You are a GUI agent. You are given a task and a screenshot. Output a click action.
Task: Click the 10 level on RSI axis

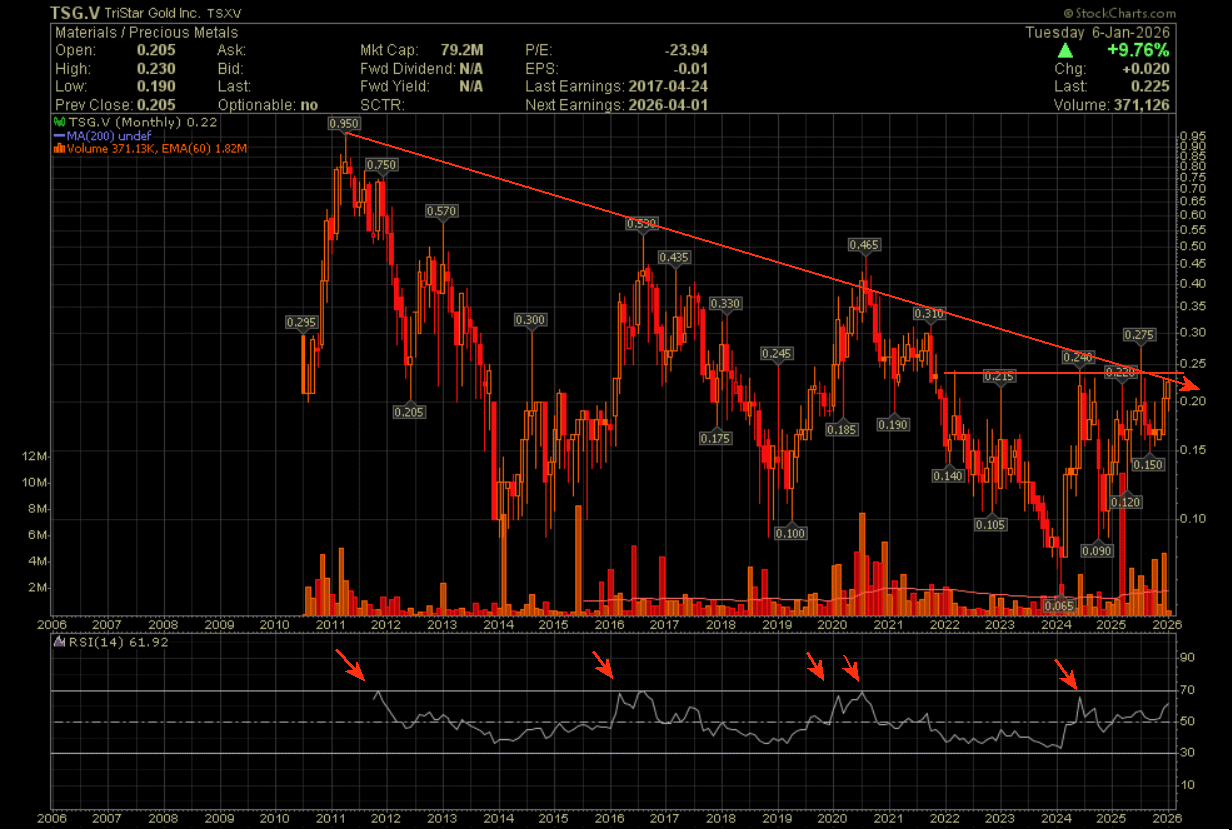[1188, 785]
